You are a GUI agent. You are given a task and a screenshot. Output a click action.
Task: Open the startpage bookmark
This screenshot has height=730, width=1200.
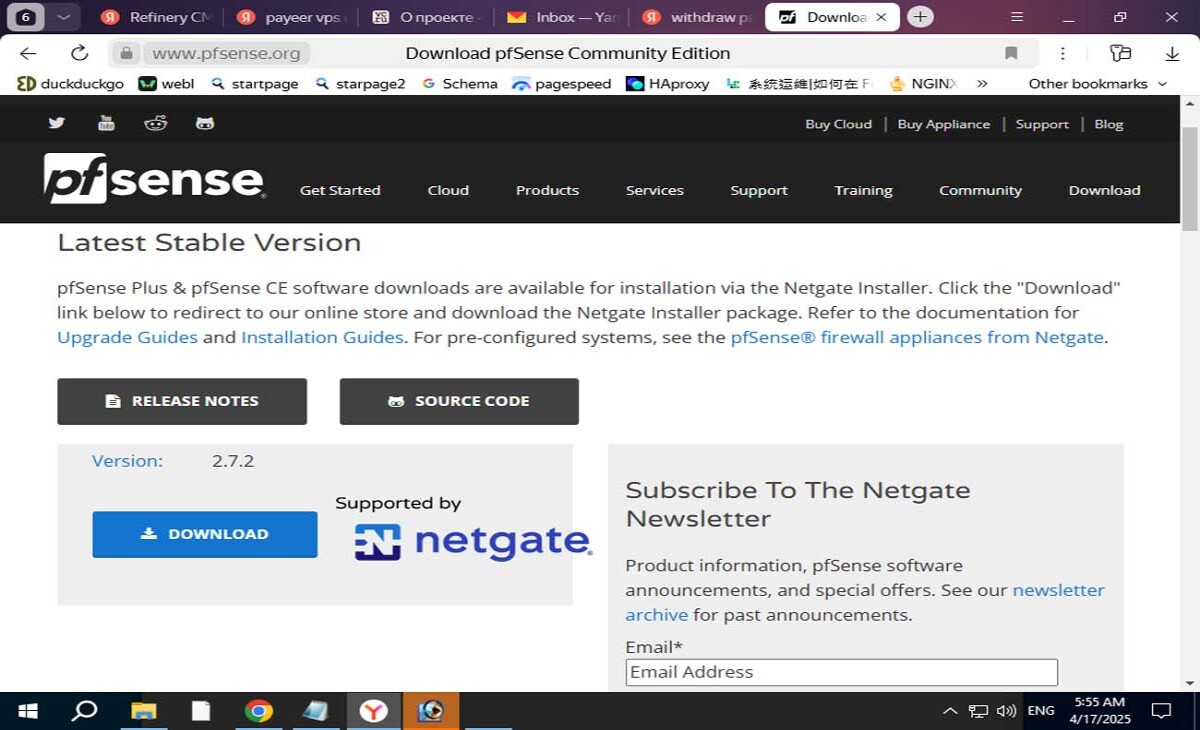click(255, 84)
